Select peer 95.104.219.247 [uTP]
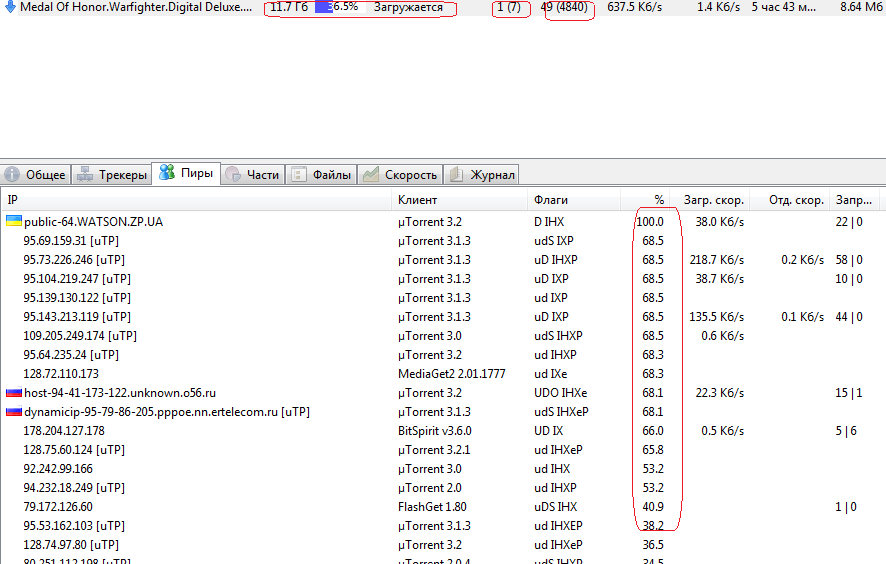 tap(77, 279)
